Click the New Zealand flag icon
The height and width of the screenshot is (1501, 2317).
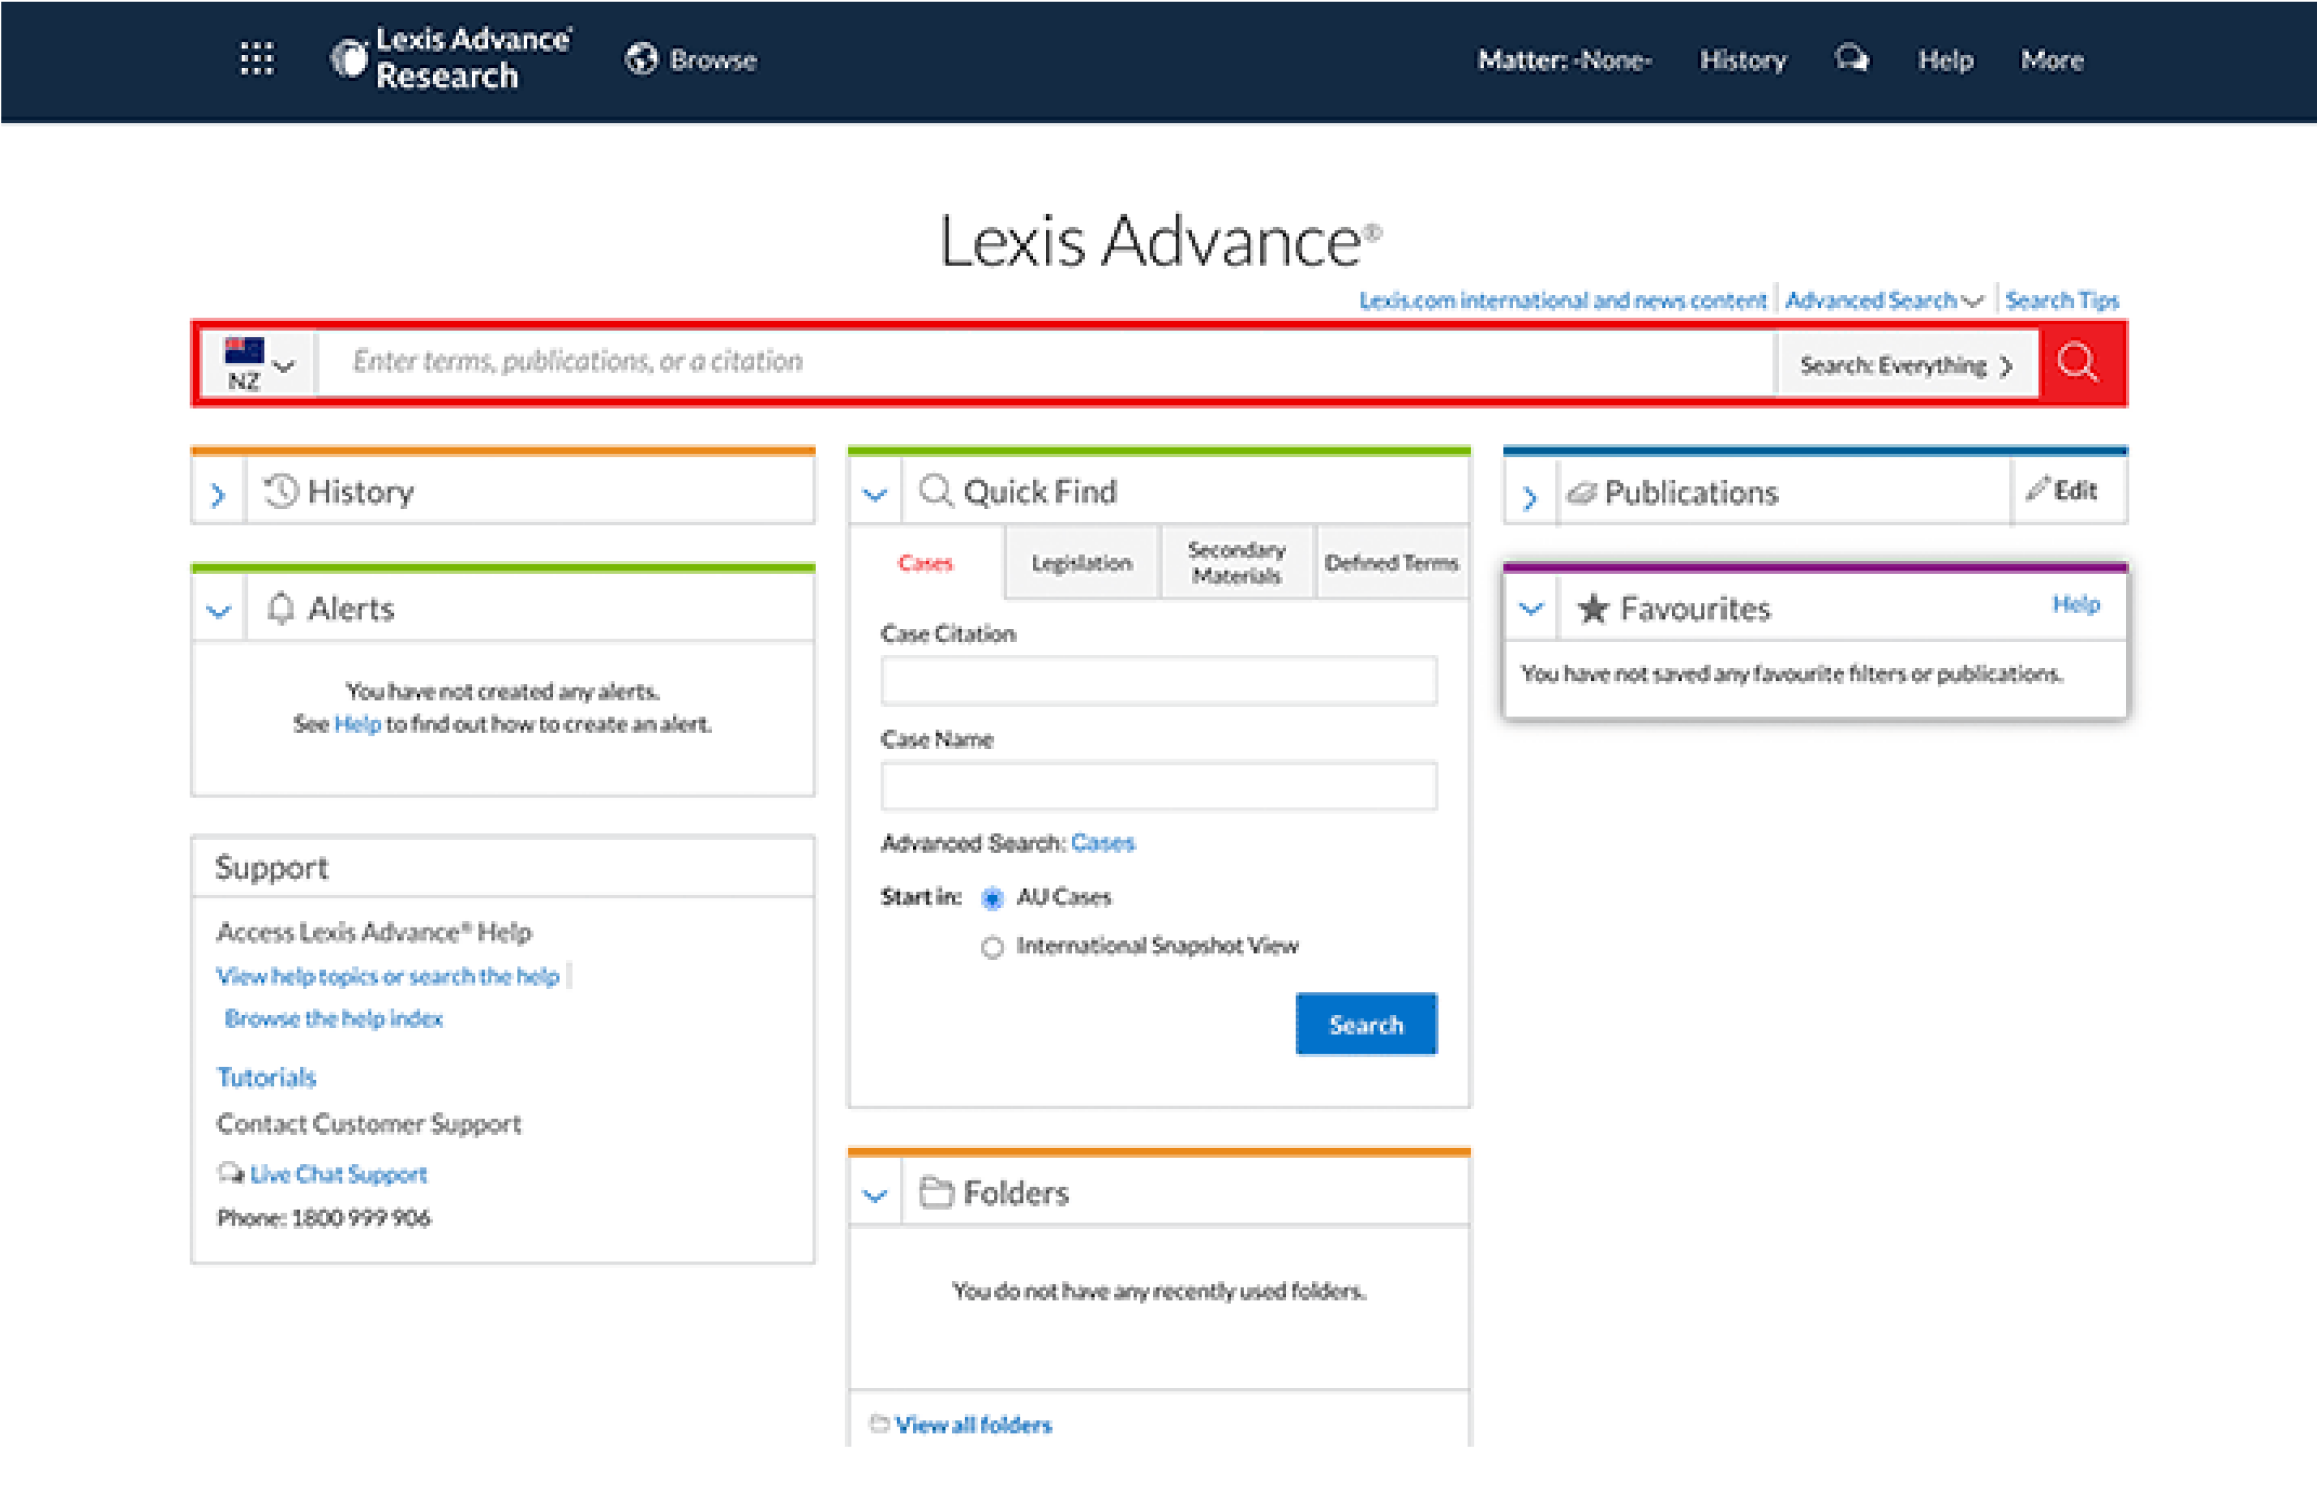coord(244,350)
